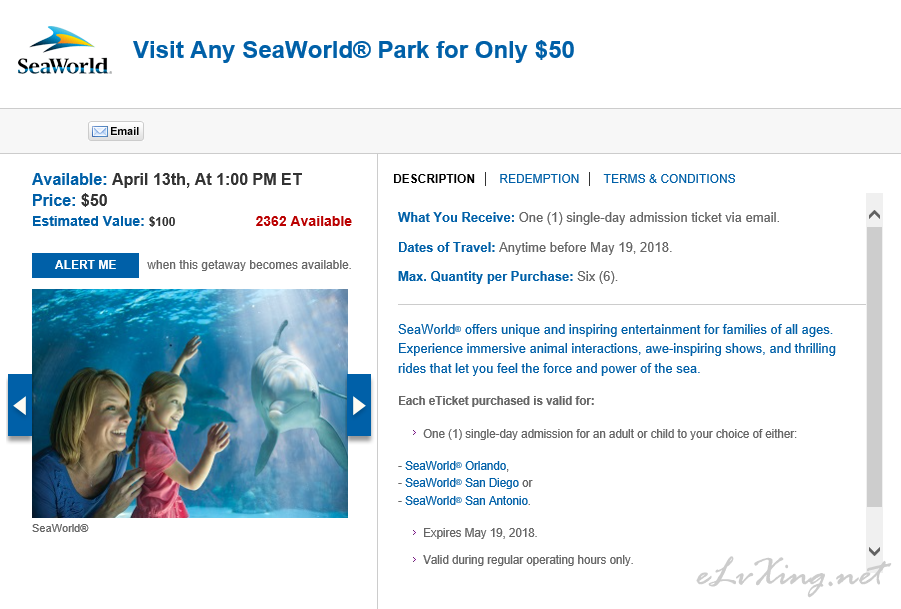The height and width of the screenshot is (609, 901).
Task: Click the ALERT ME button
Action: (85, 265)
